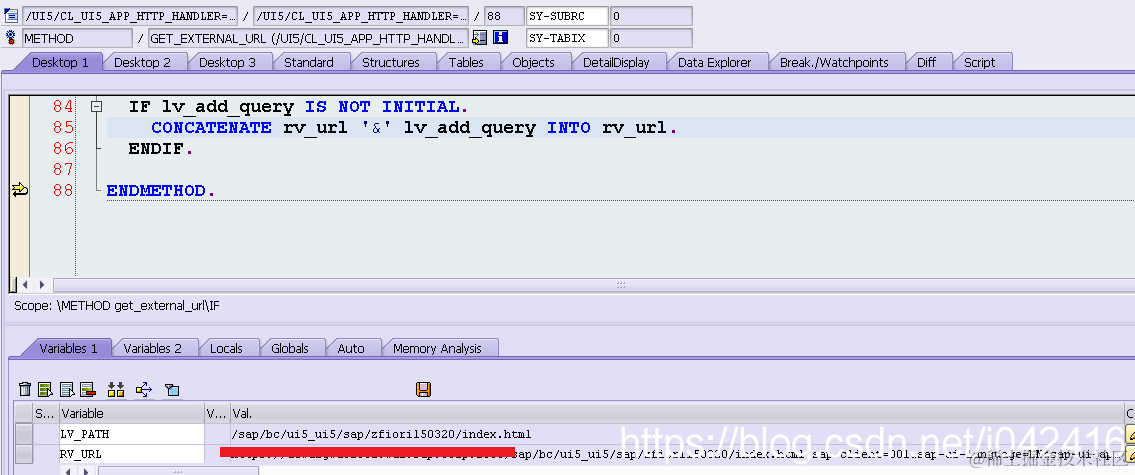Click the line number field showing 88
Image resolution: width=1135 pixels, height=475 pixels.
point(503,15)
